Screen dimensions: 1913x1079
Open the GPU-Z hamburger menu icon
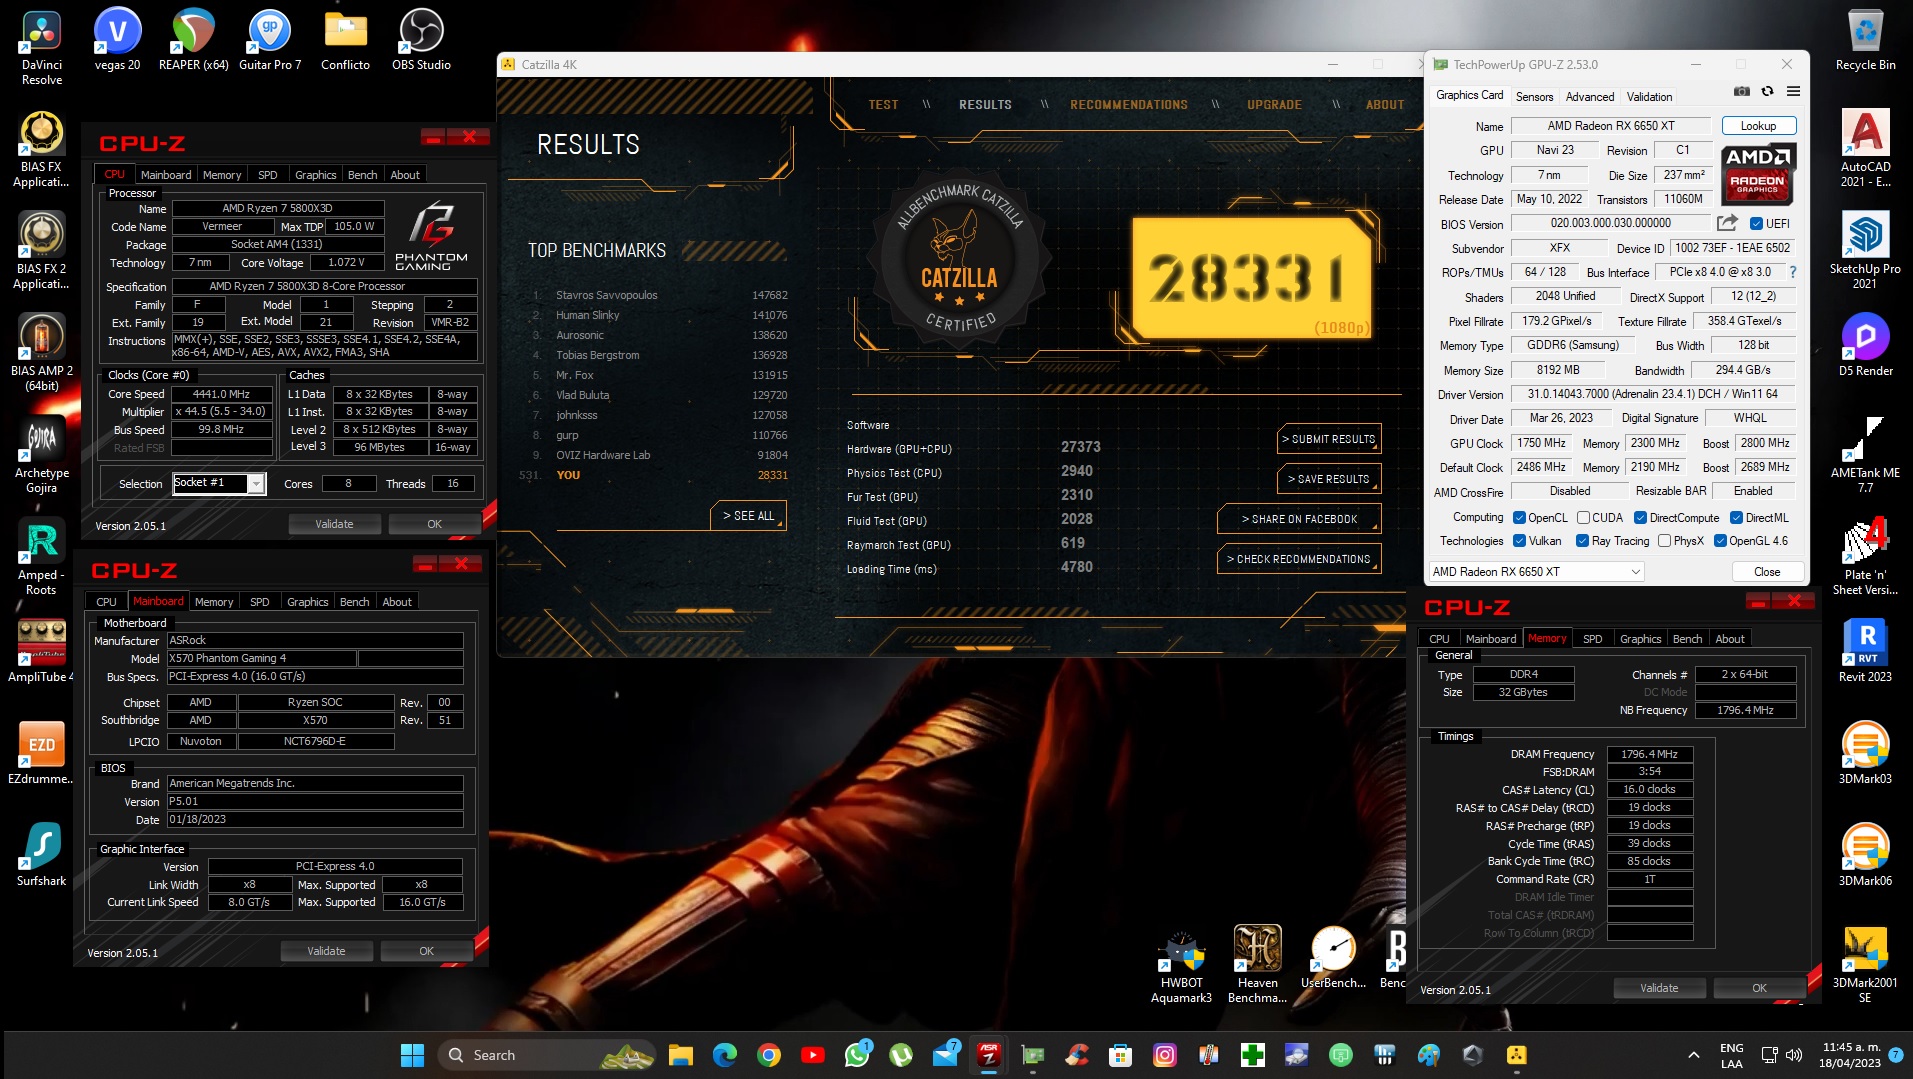pos(1793,91)
